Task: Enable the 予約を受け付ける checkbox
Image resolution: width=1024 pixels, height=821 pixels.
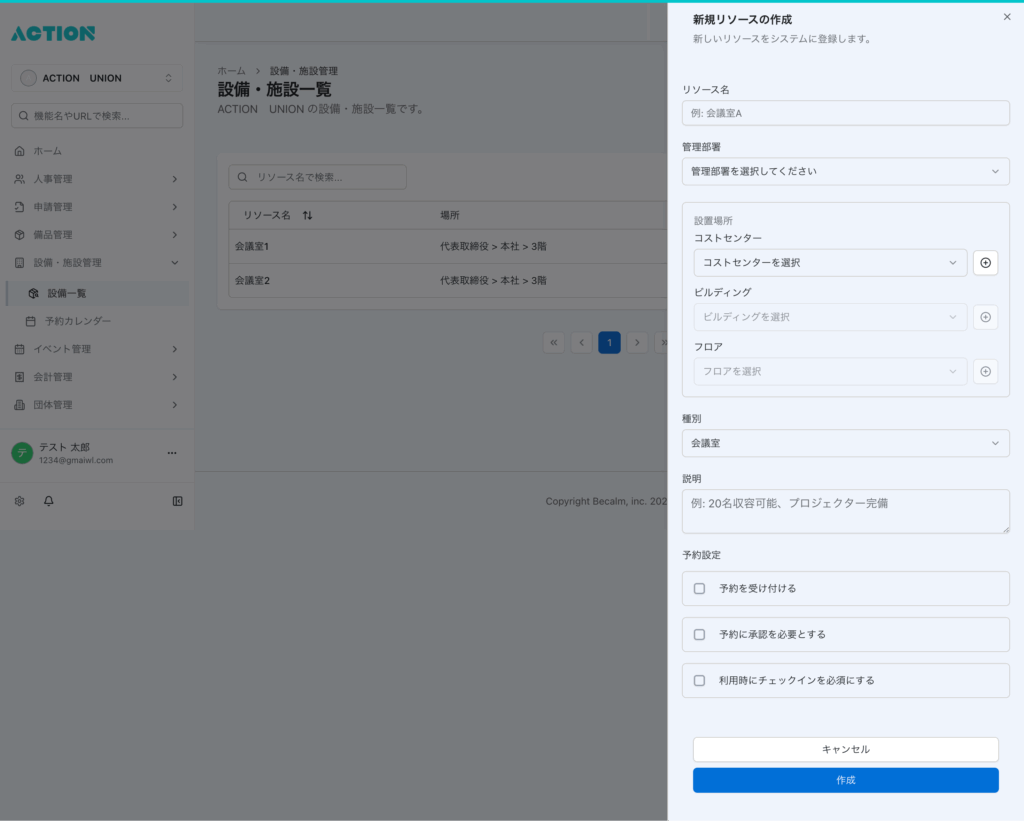Action: 699,589
